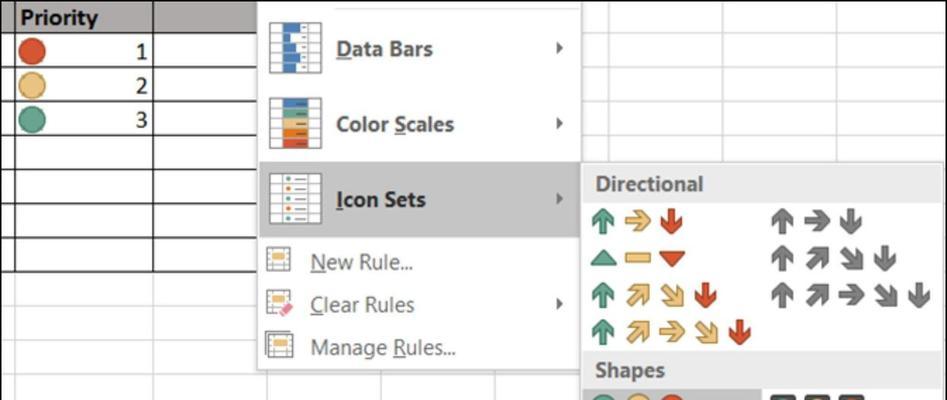Click the Data Bars icon
Viewport: 947px width, 400px height.
[x=295, y=48]
